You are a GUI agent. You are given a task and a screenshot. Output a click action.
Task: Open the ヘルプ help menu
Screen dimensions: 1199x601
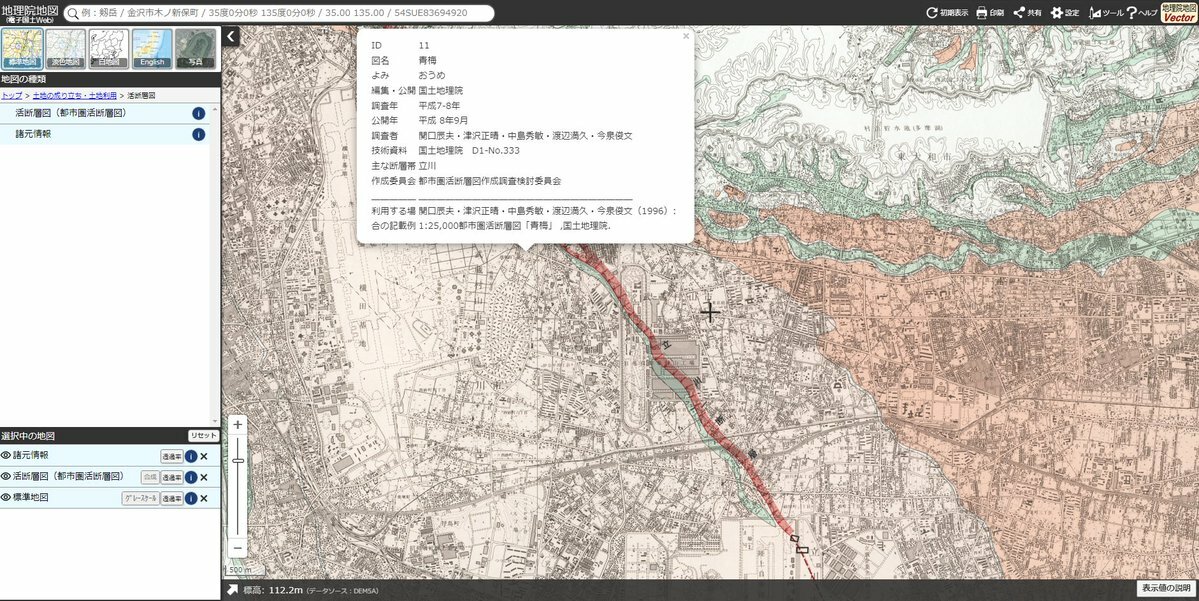(1142, 12)
